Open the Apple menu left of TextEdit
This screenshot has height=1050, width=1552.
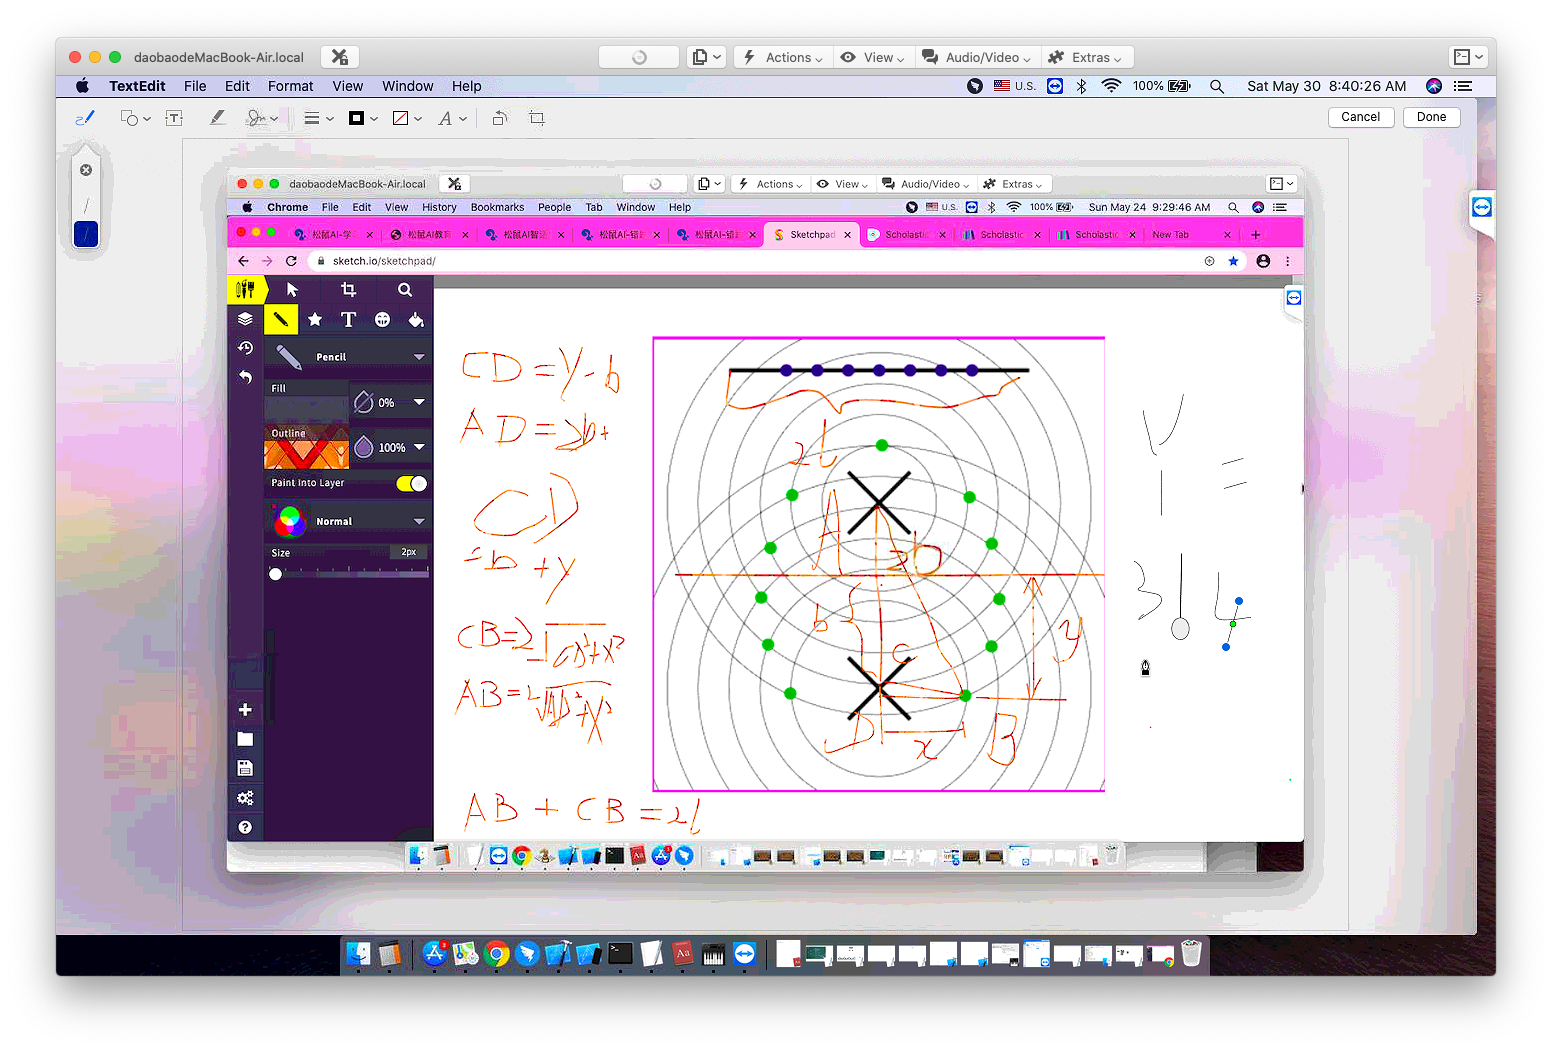pyautogui.click(x=82, y=86)
